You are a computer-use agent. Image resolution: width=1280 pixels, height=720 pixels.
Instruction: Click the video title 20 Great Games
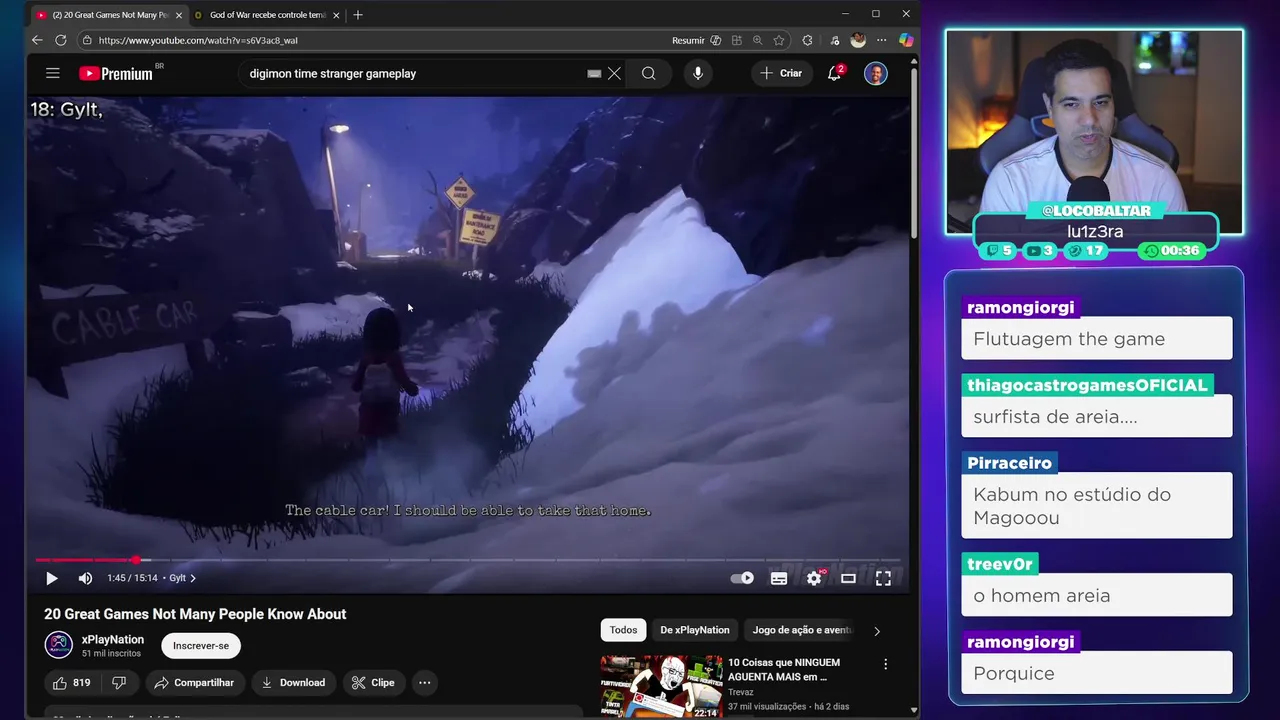pos(195,614)
